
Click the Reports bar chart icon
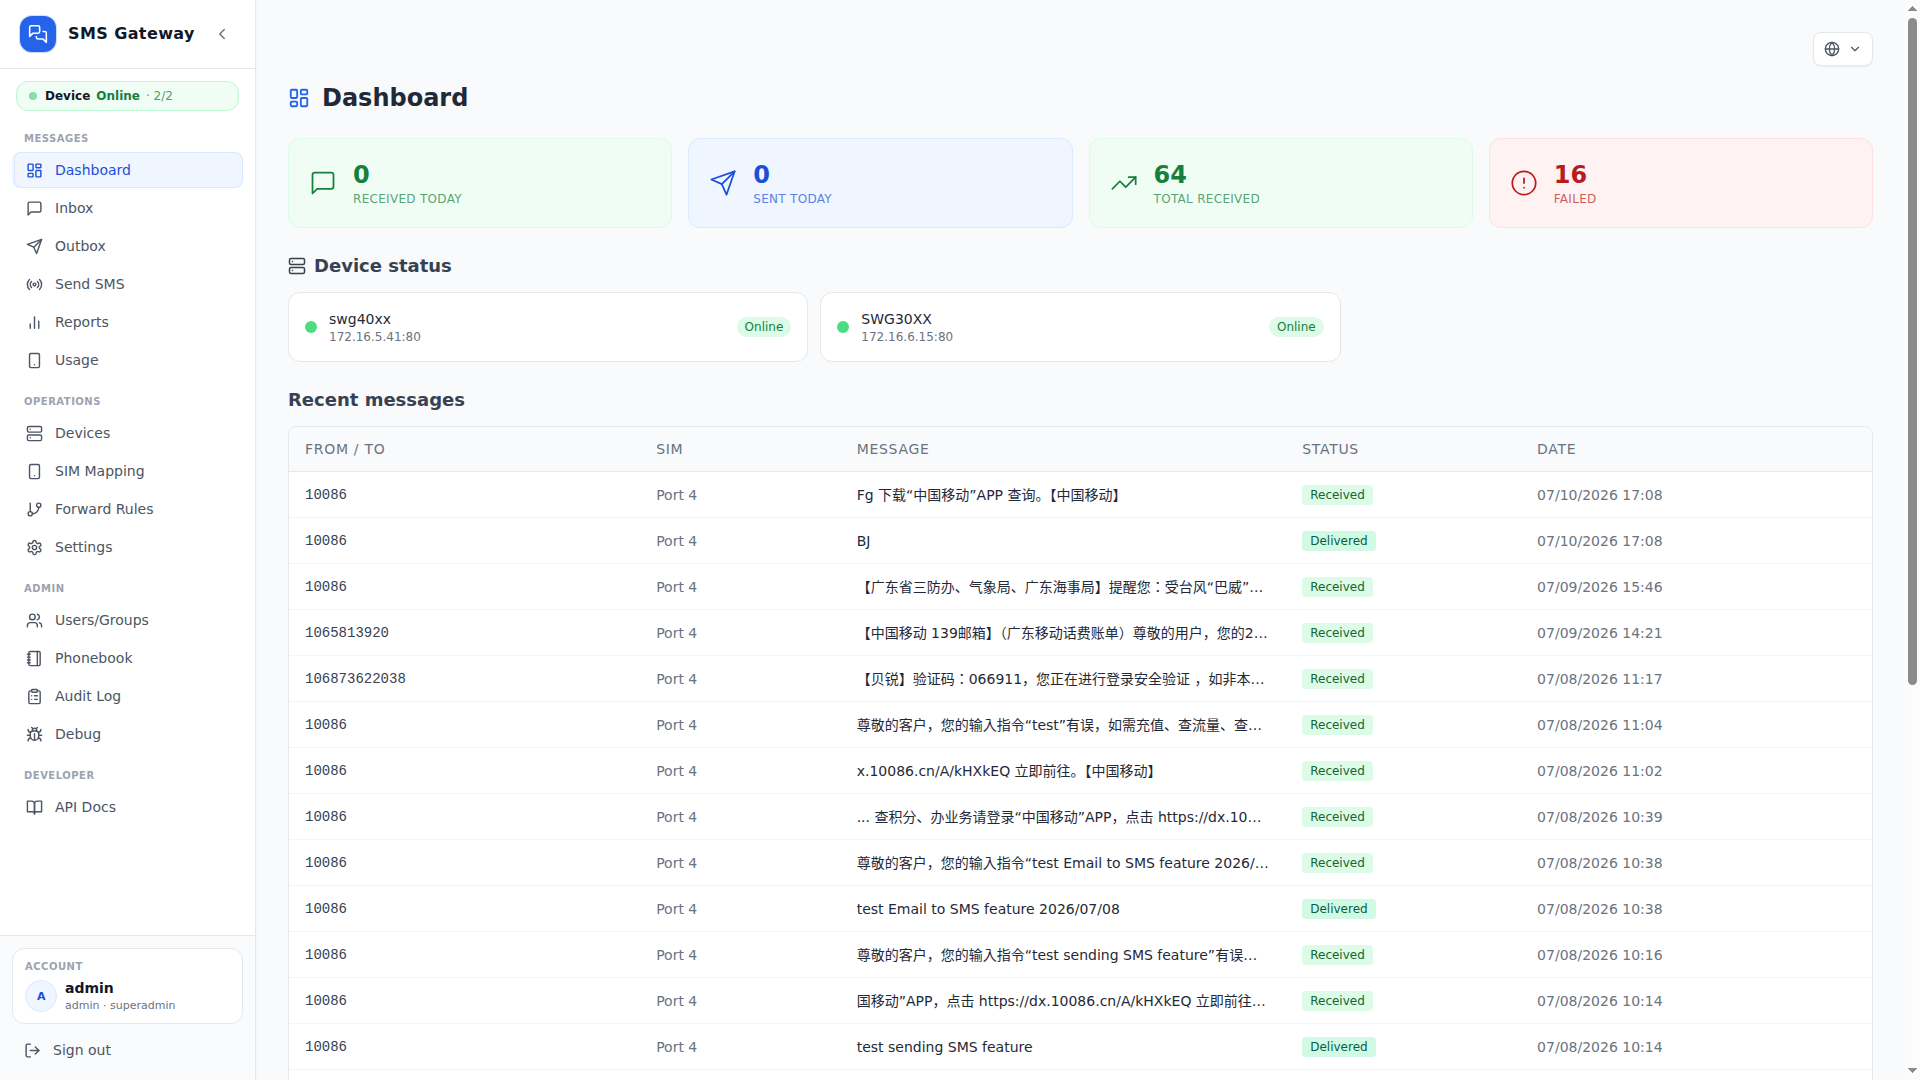tap(35, 322)
